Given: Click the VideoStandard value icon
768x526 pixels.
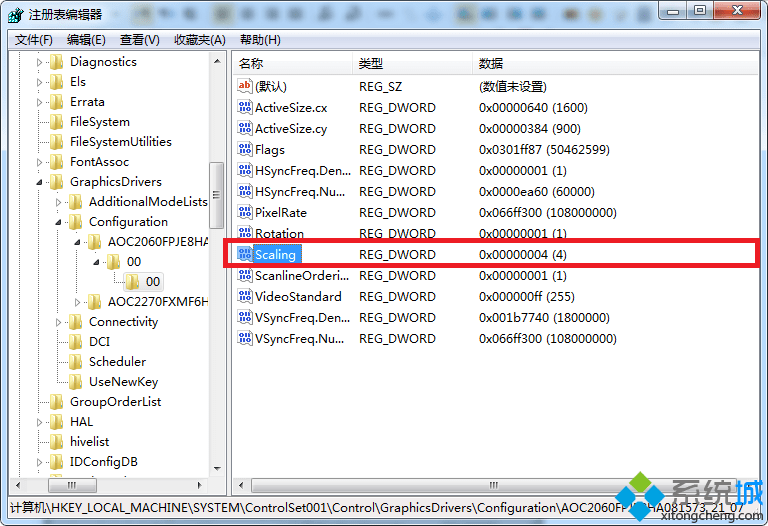Looking at the screenshot, I should tap(245, 296).
